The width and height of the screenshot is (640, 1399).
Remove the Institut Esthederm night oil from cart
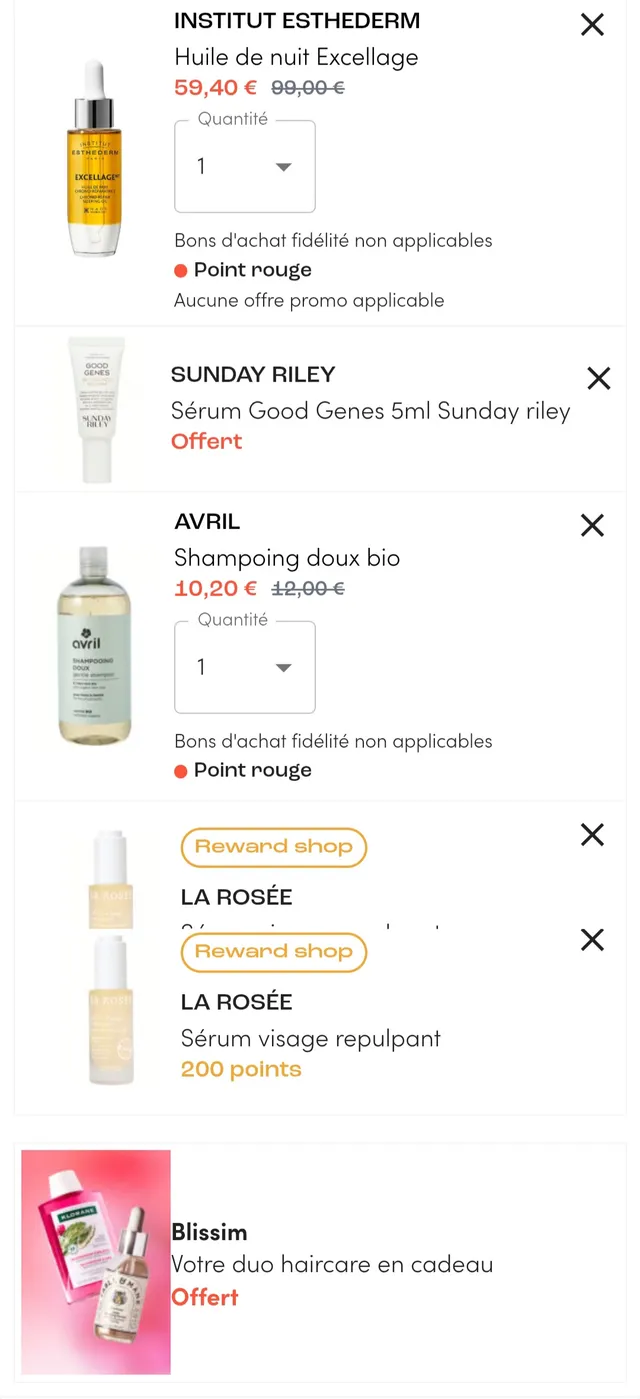coord(592,25)
